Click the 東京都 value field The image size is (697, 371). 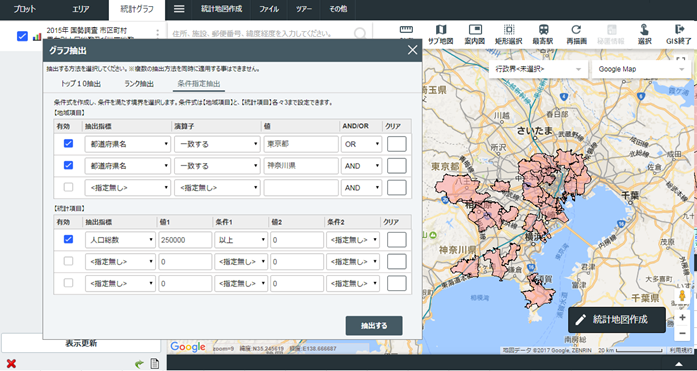coord(301,144)
